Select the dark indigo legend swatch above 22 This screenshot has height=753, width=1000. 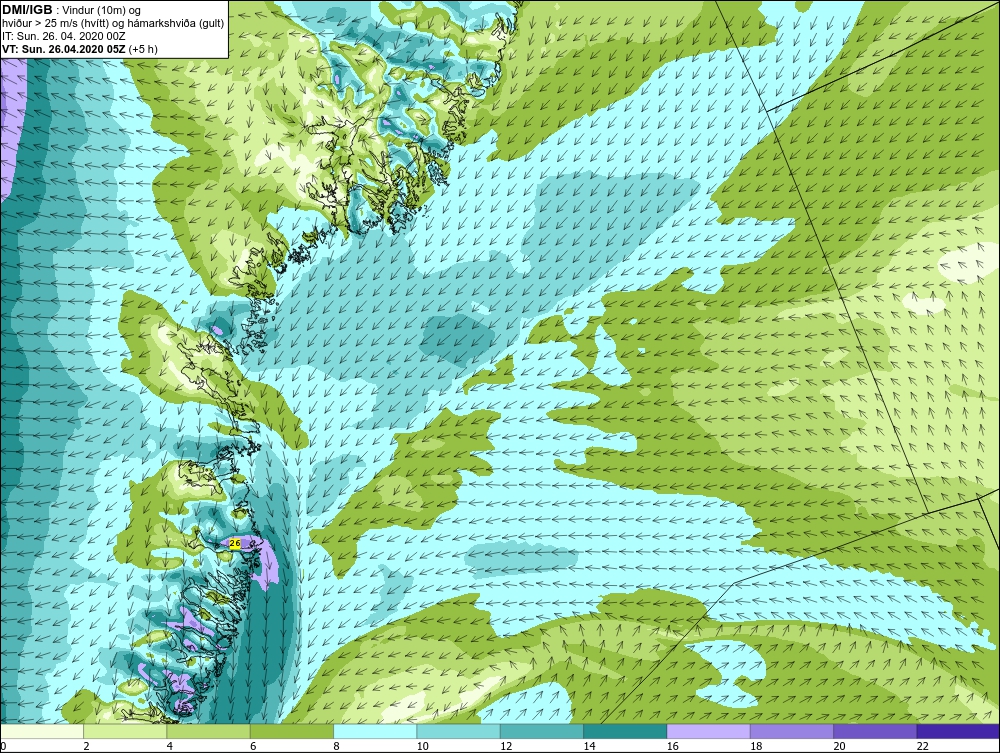point(958,731)
